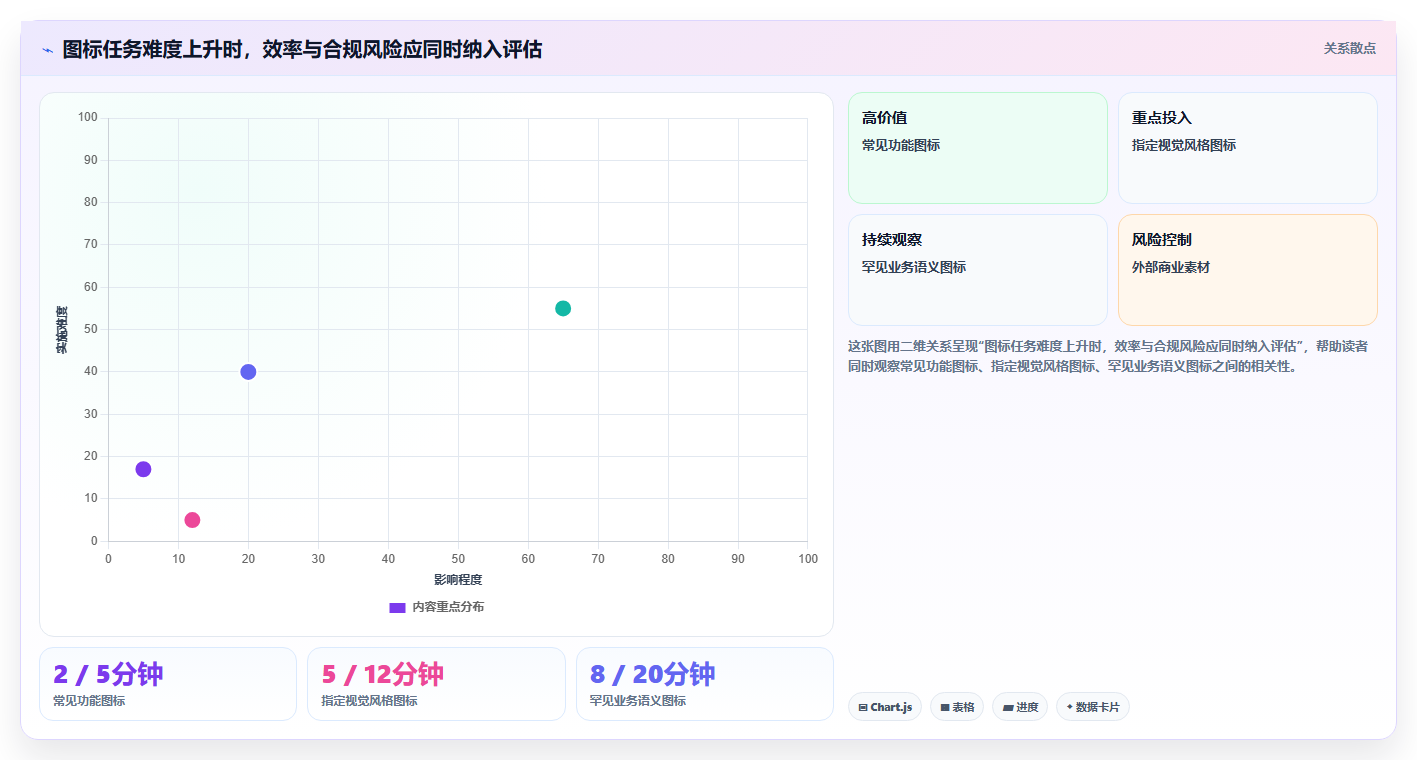The image size is (1417, 760).
Task: Click the 风险控制 card heading
Action: click(x=1162, y=240)
